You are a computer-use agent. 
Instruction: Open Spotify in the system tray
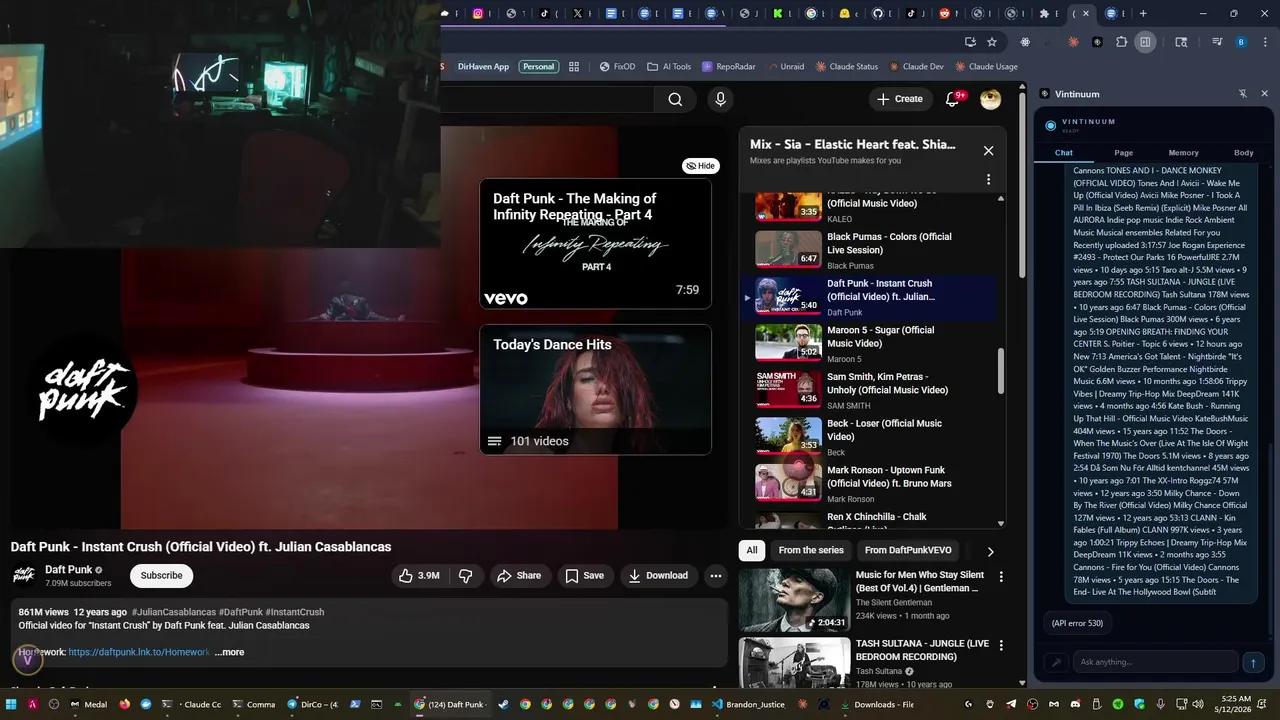pyautogui.click(x=1118, y=704)
